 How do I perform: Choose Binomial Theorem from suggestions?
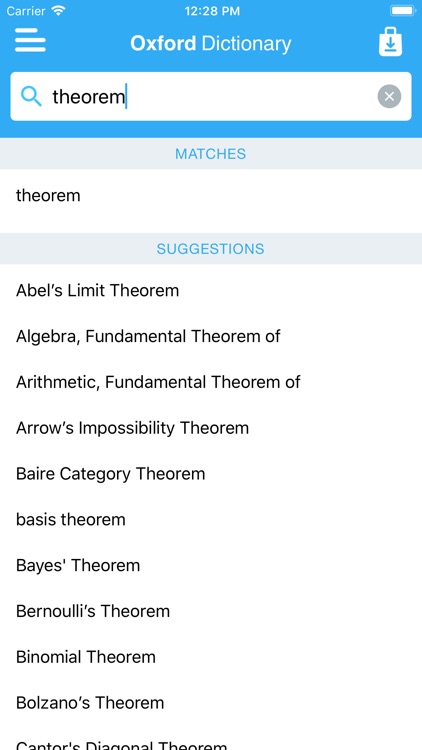[x=211, y=657]
